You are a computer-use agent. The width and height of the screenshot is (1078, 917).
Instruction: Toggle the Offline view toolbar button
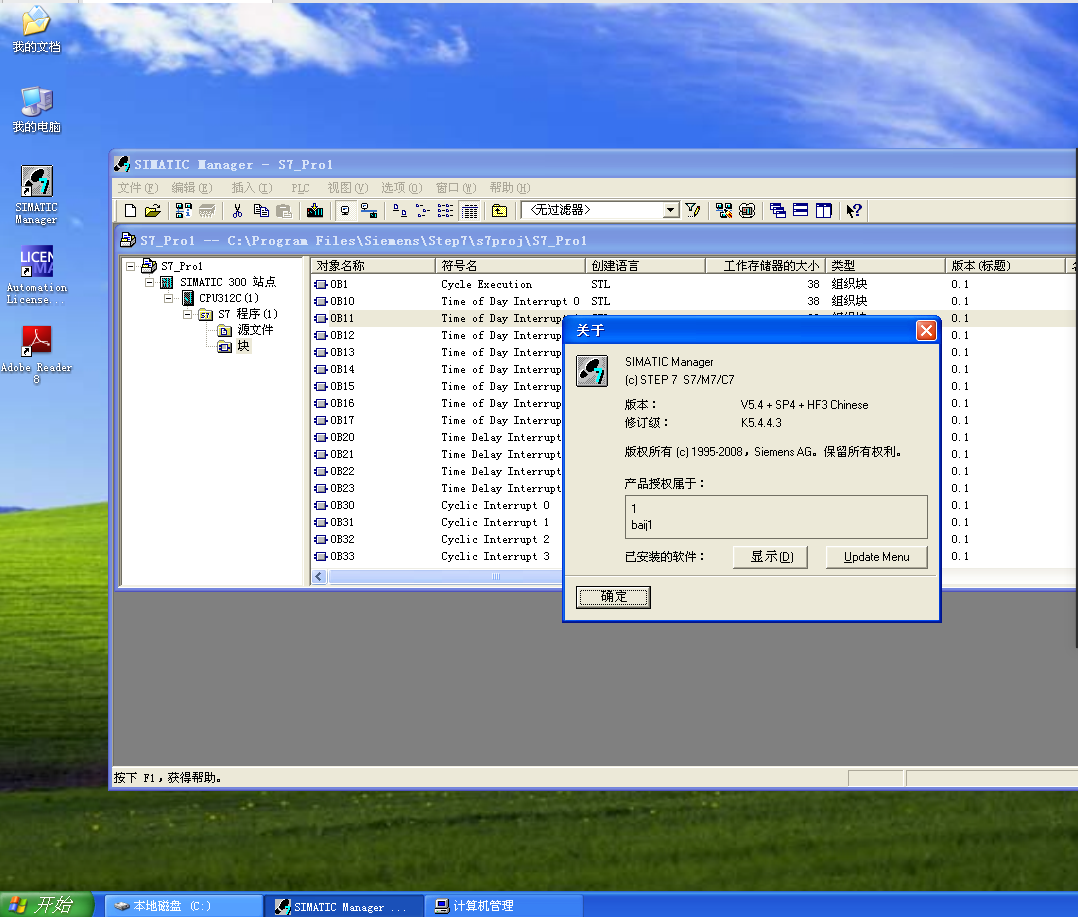tap(345, 210)
